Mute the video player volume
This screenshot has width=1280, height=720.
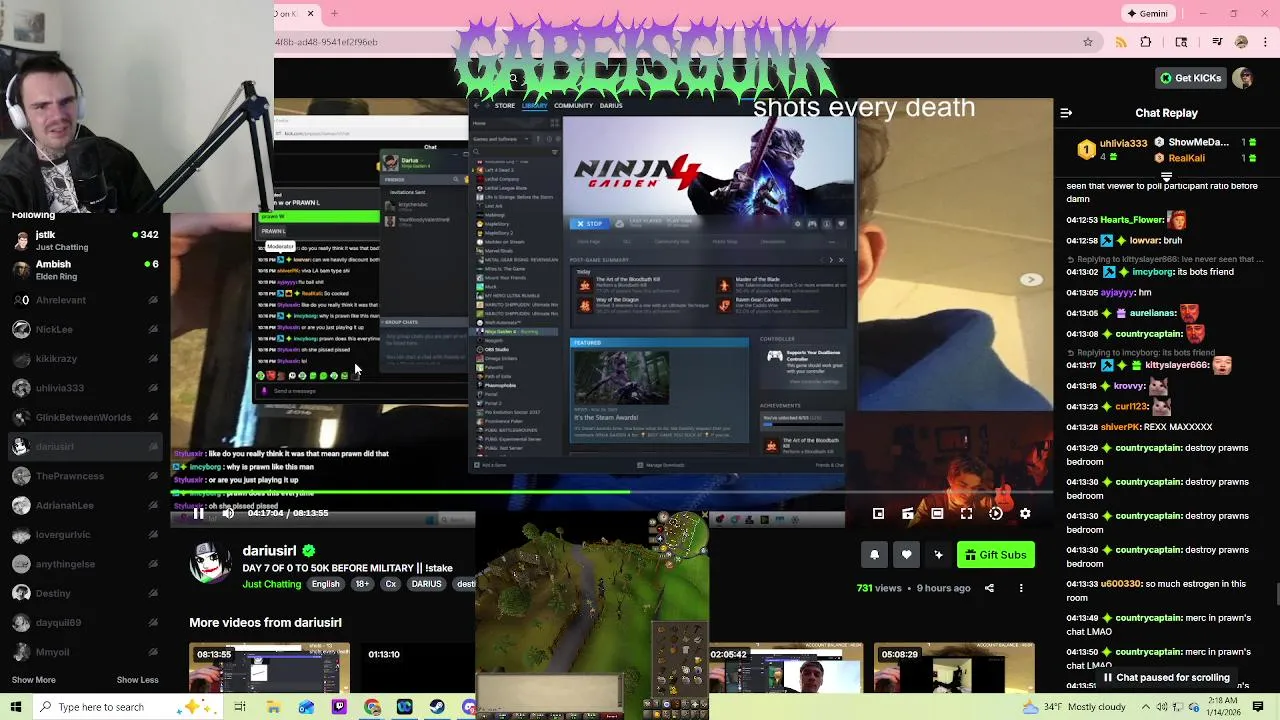click(x=228, y=513)
